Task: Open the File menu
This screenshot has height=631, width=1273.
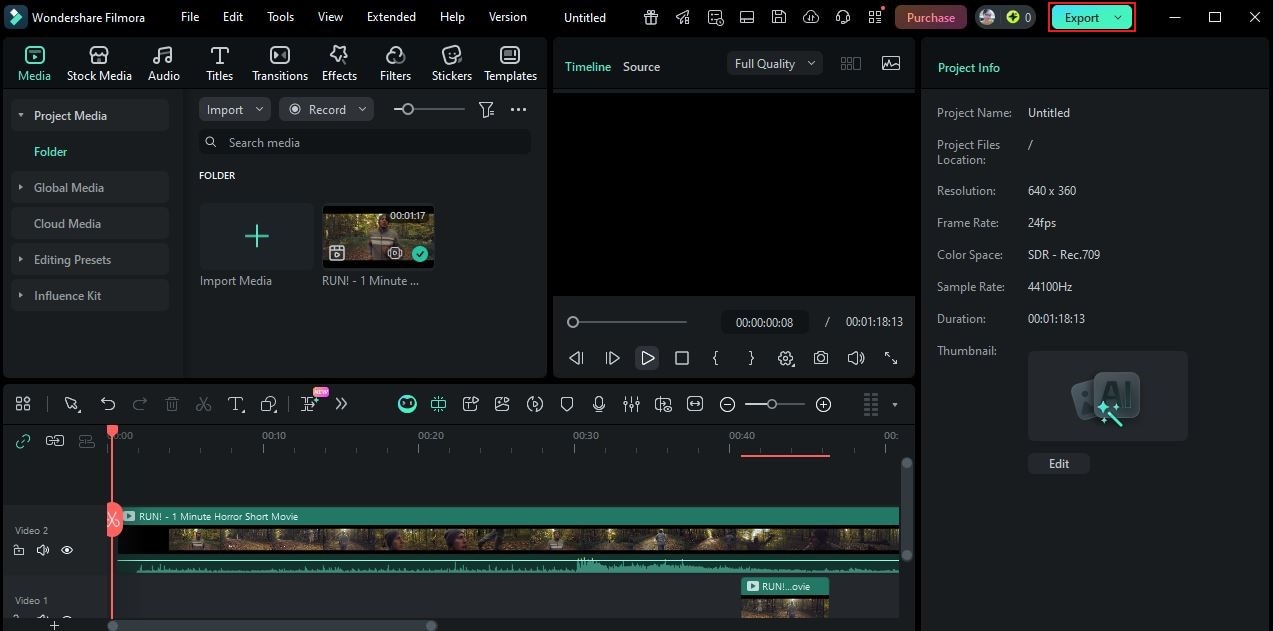Action: [x=190, y=17]
